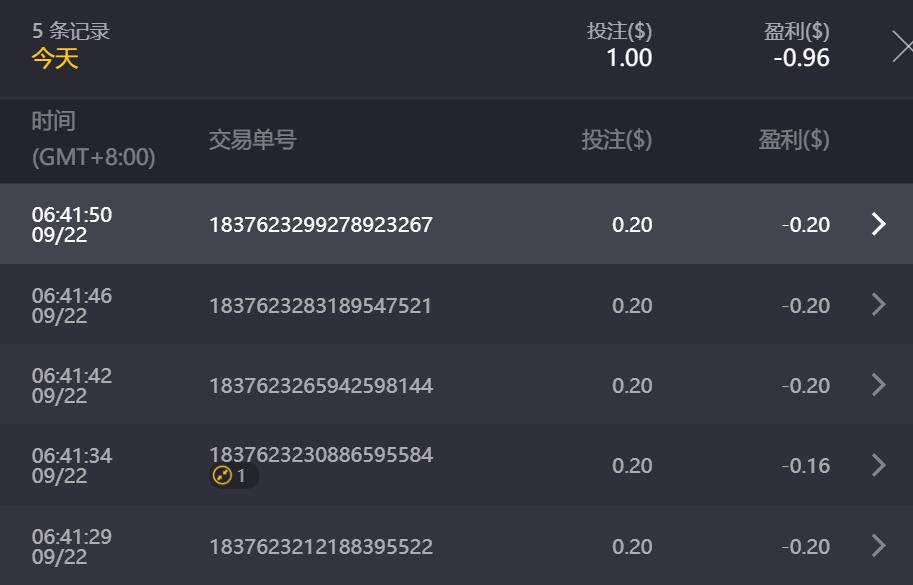
Task: Select transaction number 1837623299278923267
Action: click(320, 224)
